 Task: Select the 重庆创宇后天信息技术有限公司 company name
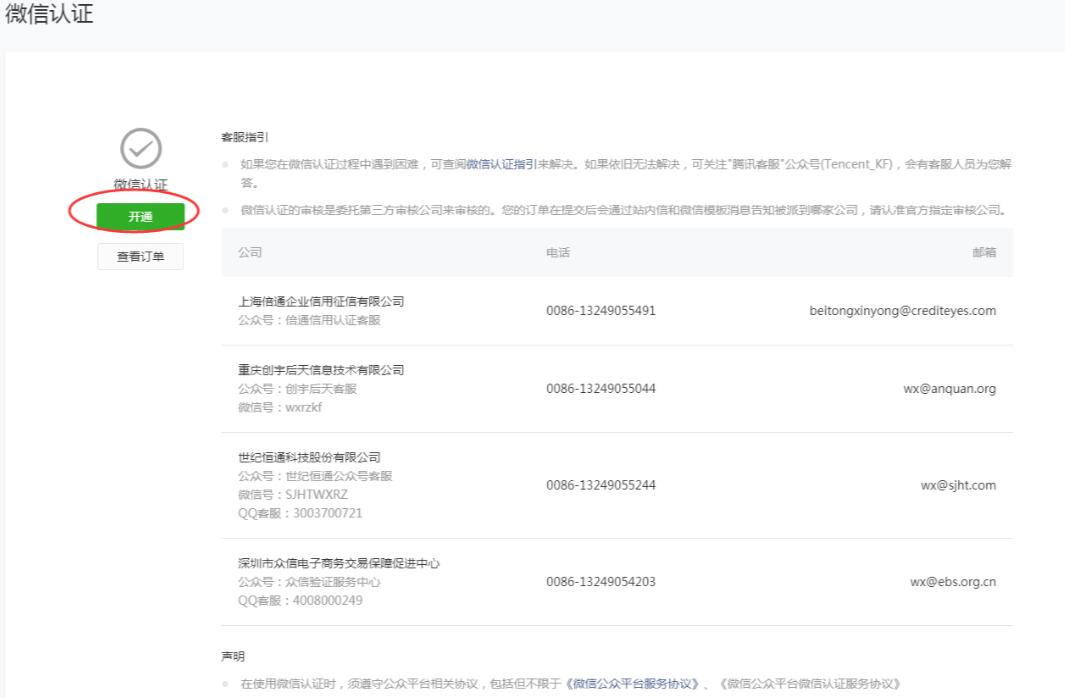[321, 370]
